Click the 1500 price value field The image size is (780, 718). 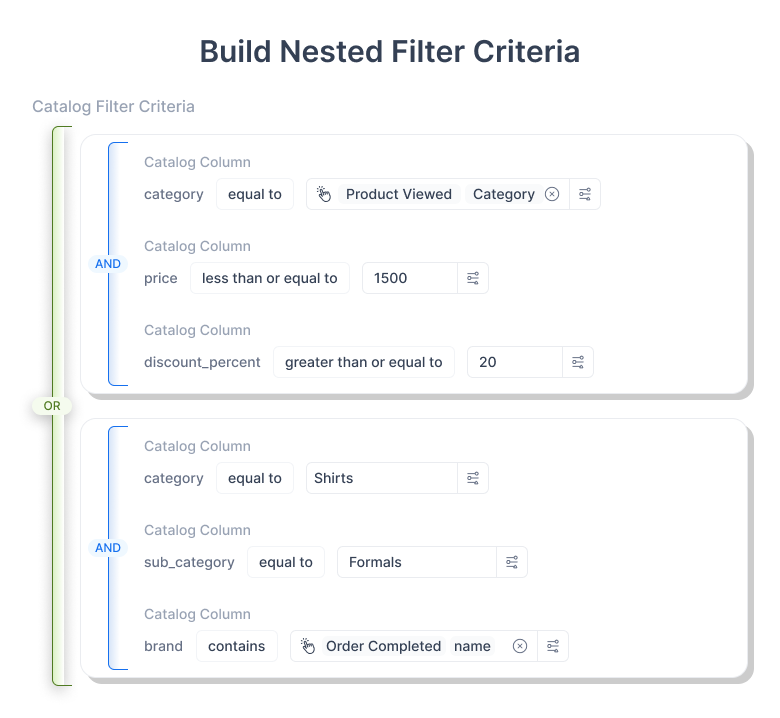point(410,278)
